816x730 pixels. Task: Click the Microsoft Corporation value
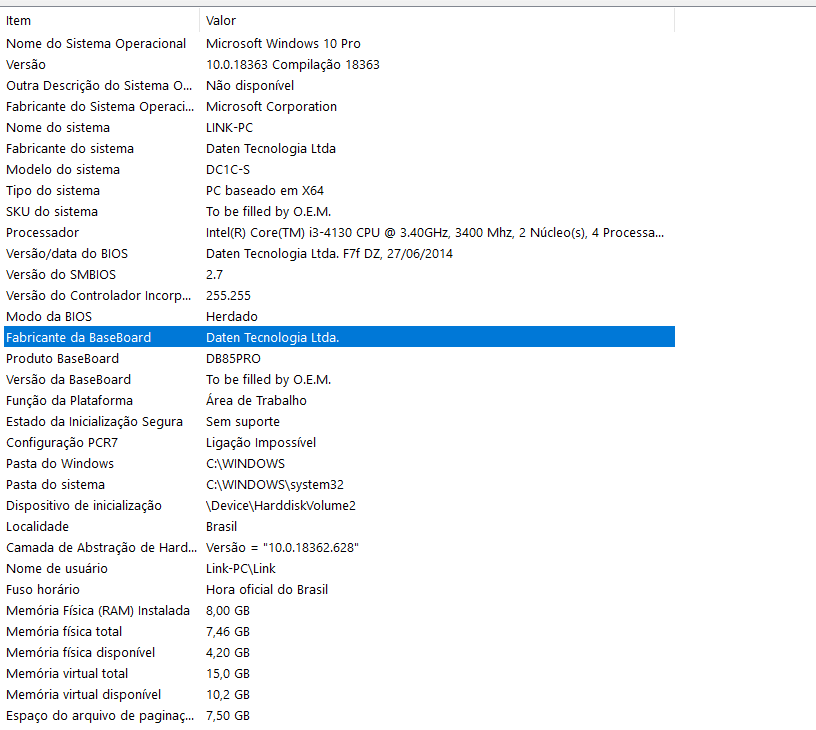tap(271, 107)
